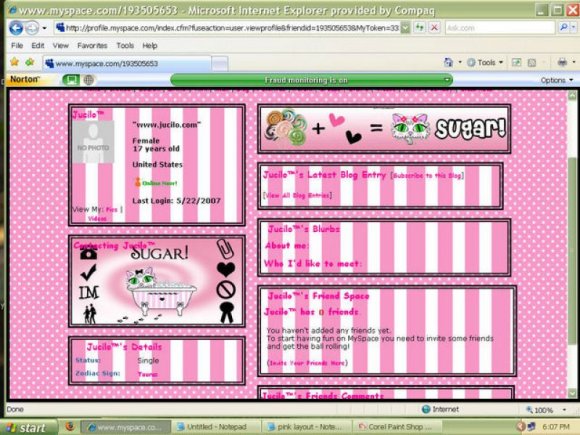This screenshot has height=435, width=580.
Task: Click the Home page toolbar icon
Action: tap(448, 63)
